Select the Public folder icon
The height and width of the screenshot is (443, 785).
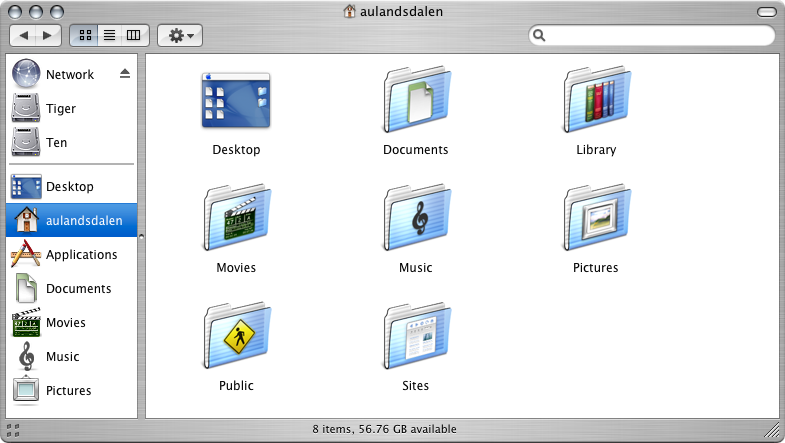coord(236,336)
